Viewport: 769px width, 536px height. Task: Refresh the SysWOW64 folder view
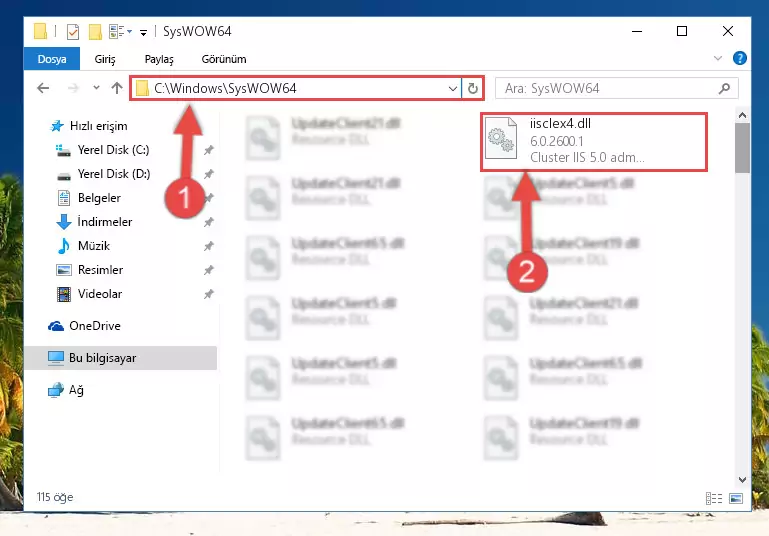point(472,89)
